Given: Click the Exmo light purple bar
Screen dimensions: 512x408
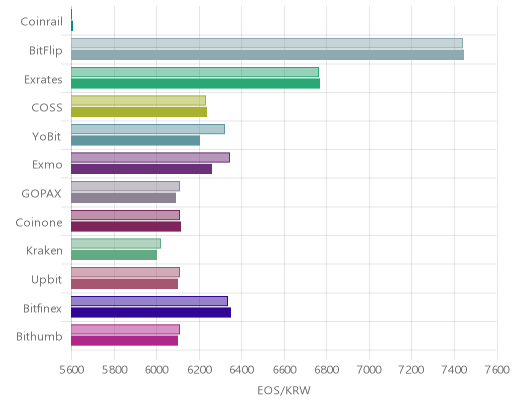Looking at the screenshot, I should tap(150, 158).
